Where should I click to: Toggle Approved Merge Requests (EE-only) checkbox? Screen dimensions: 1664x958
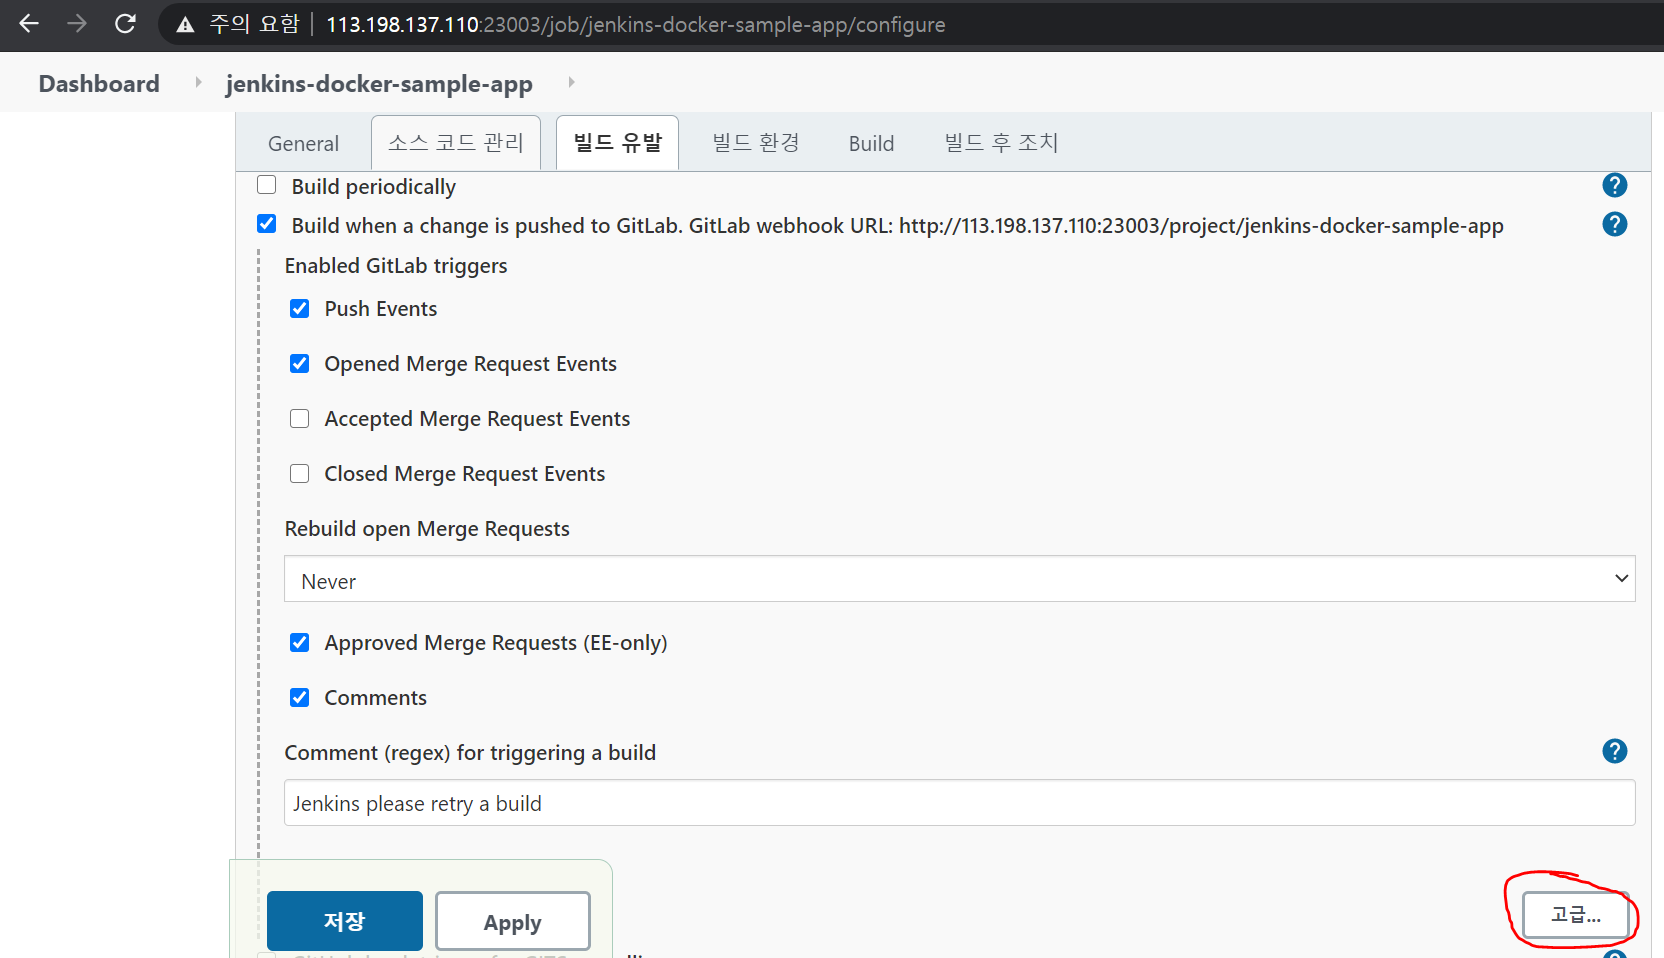[300, 642]
